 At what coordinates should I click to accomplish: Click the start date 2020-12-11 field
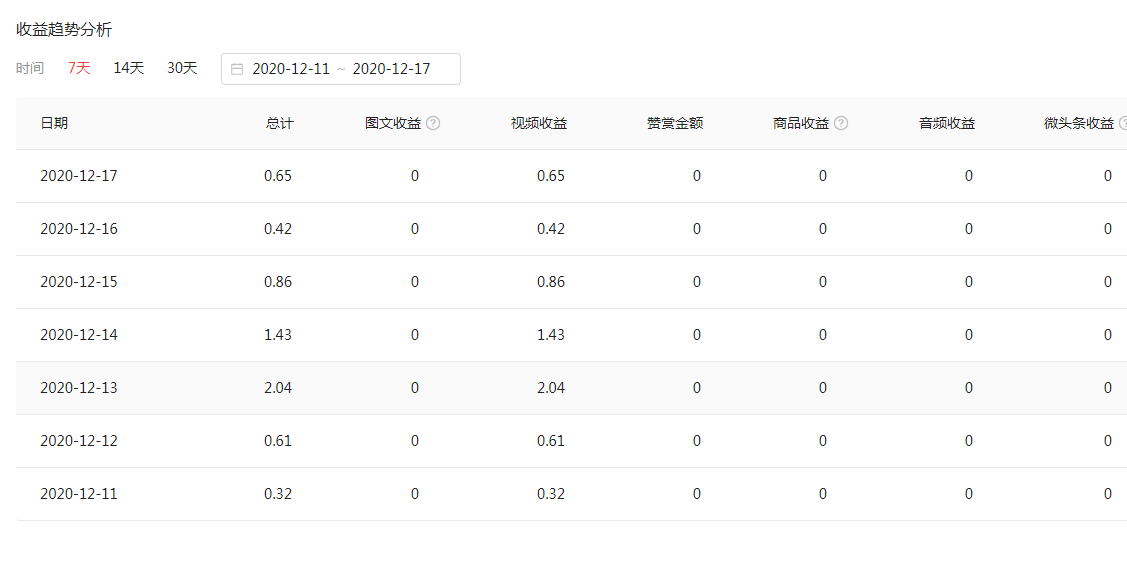pos(290,69)
